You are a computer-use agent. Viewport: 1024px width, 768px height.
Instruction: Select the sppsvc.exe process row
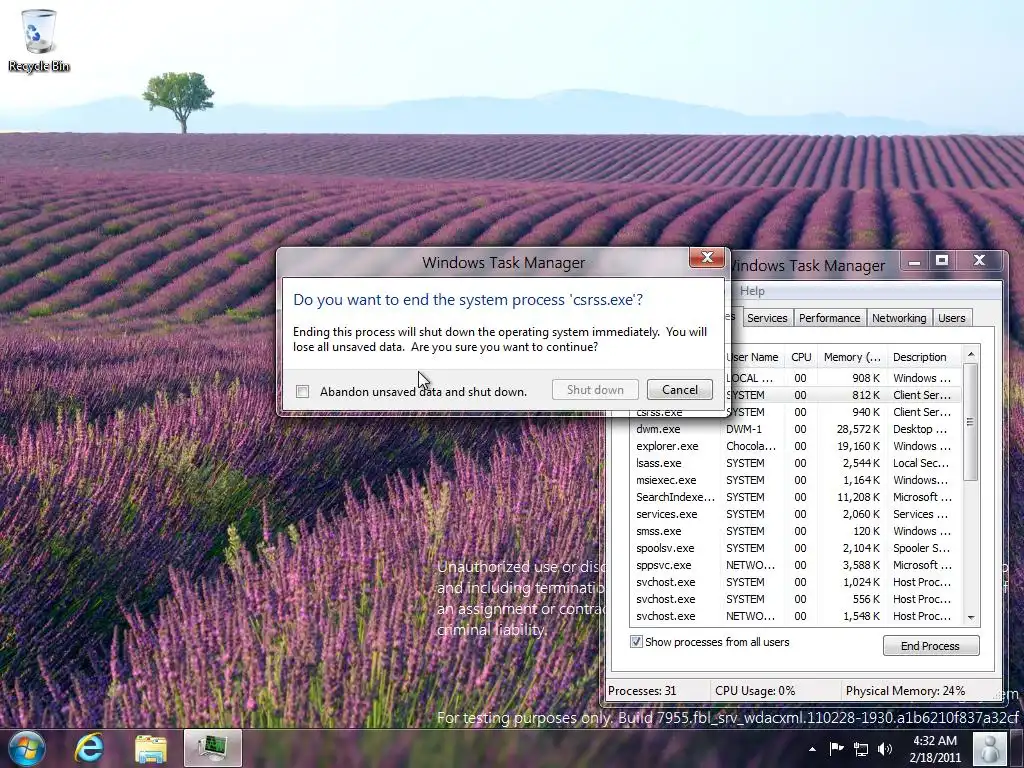coord(795,565)
